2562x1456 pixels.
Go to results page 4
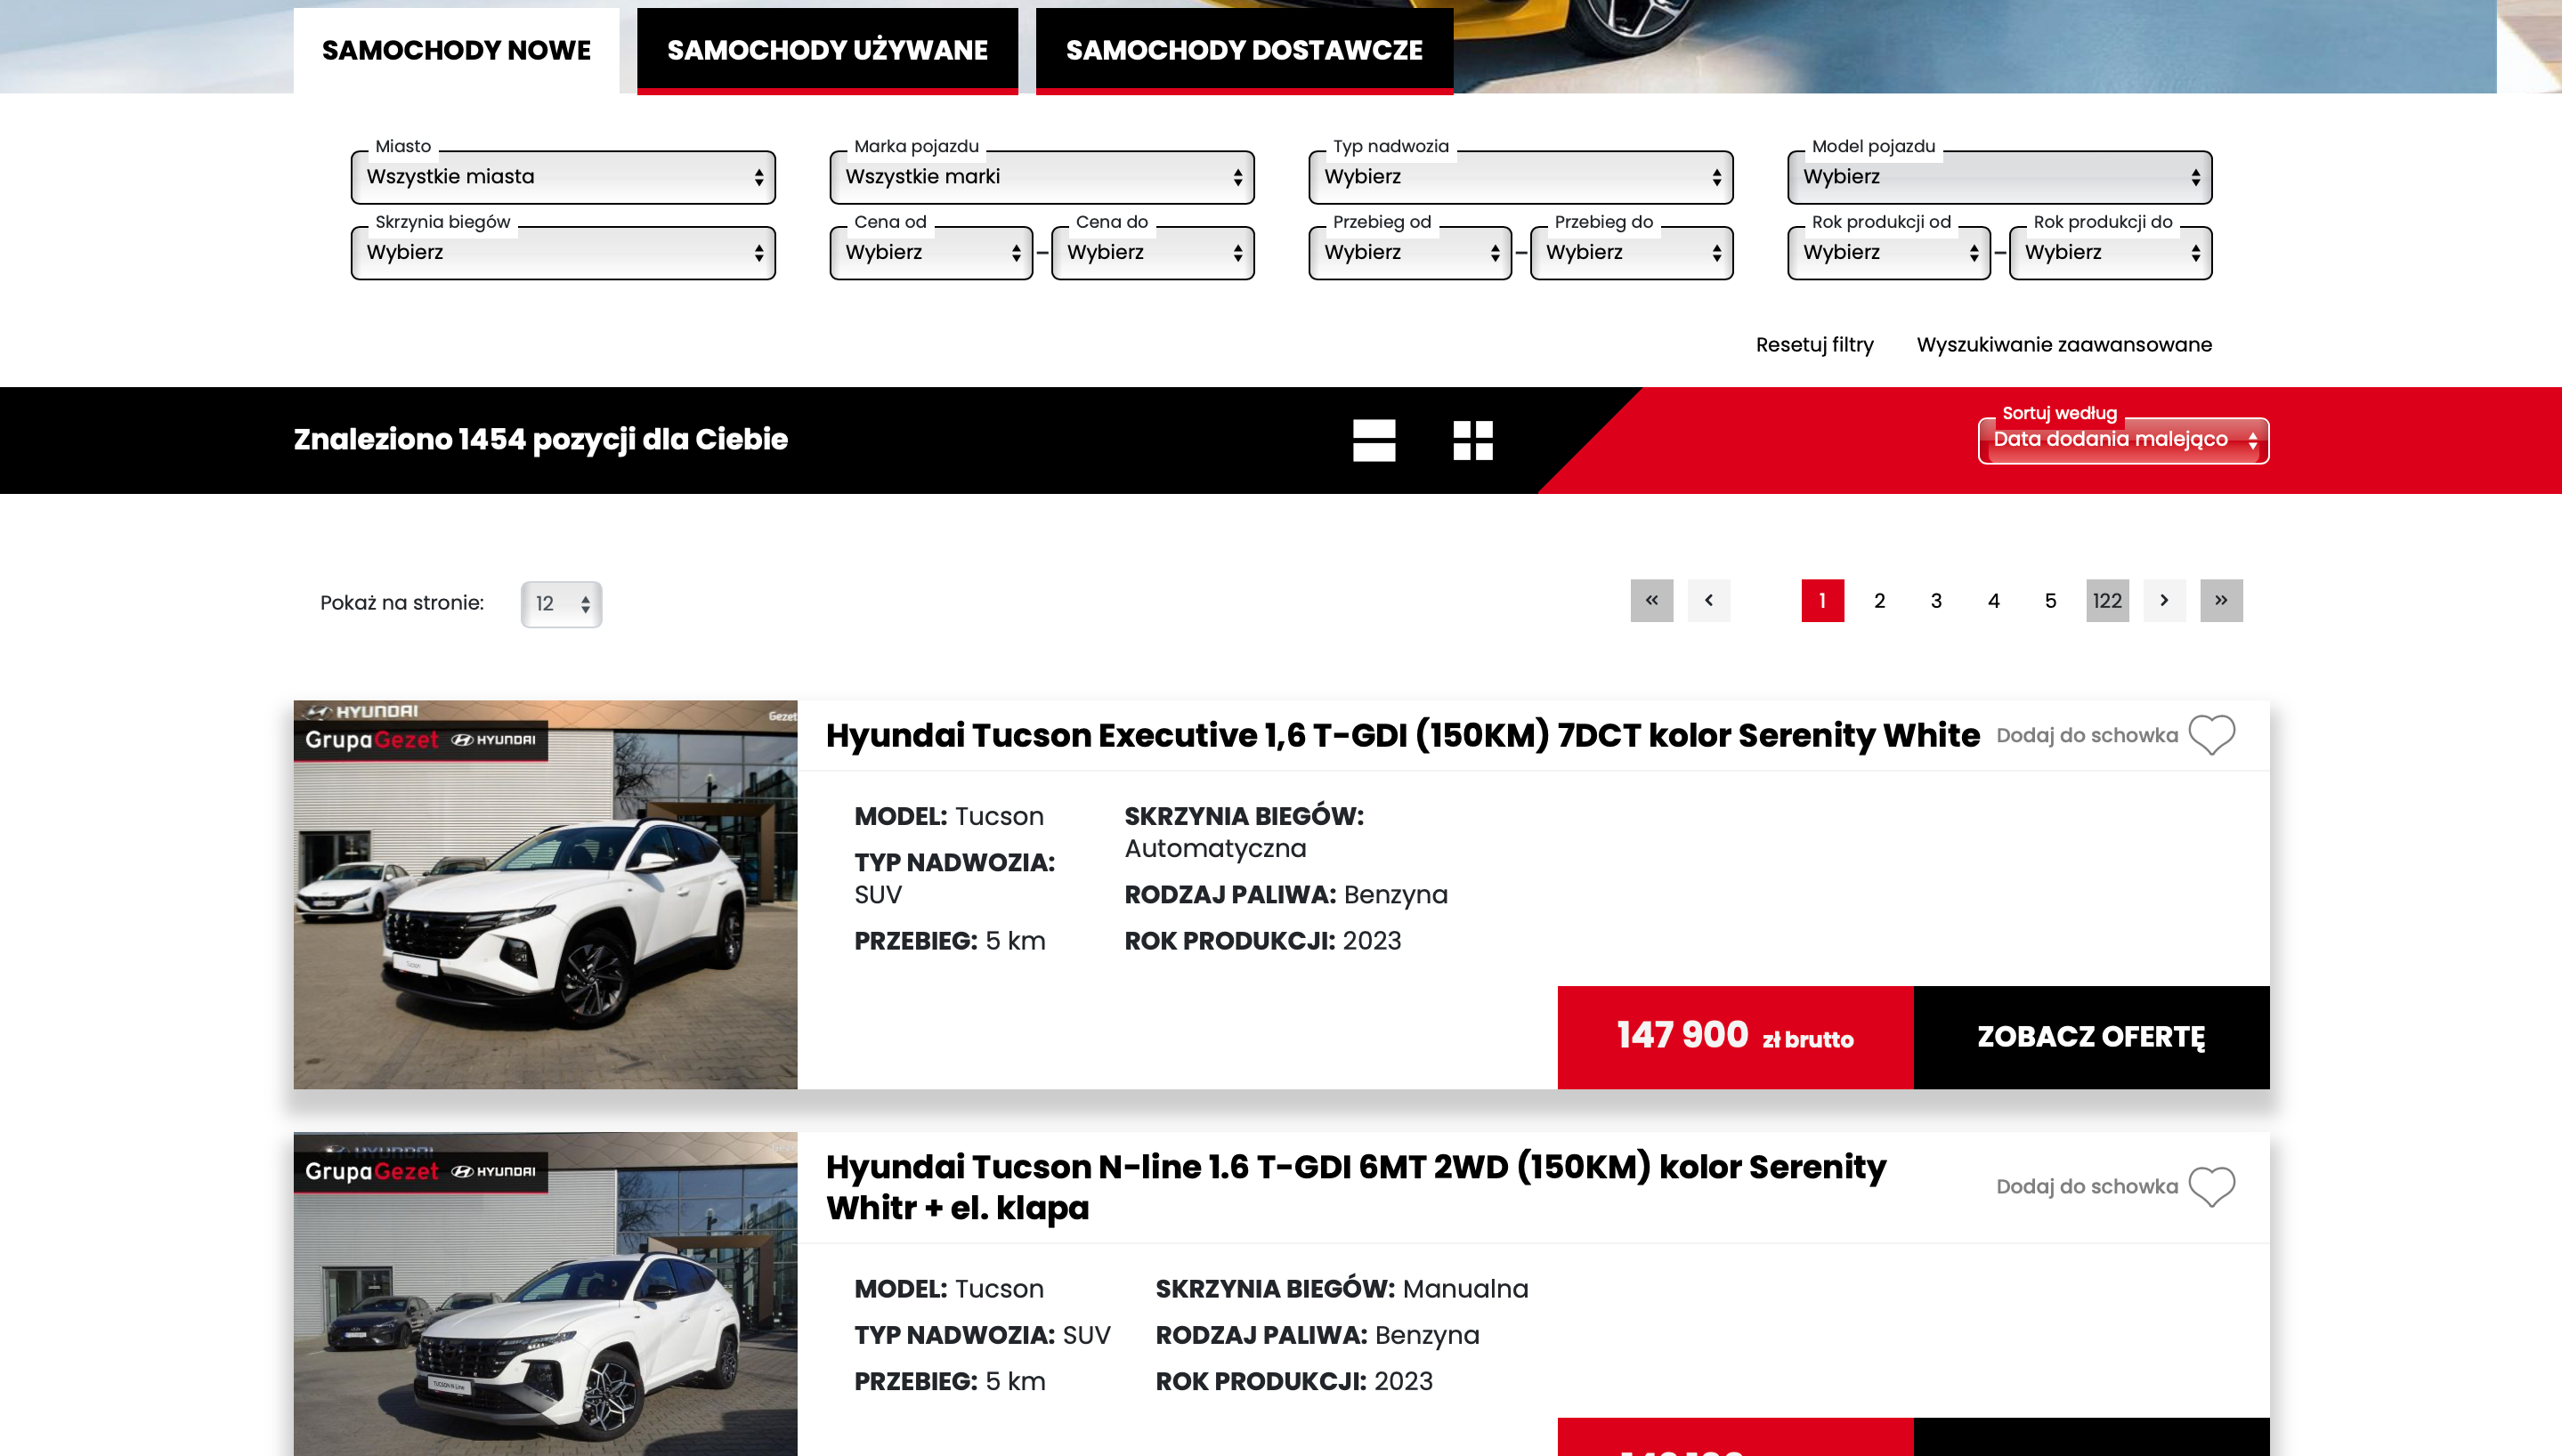tap(1993, 601)
